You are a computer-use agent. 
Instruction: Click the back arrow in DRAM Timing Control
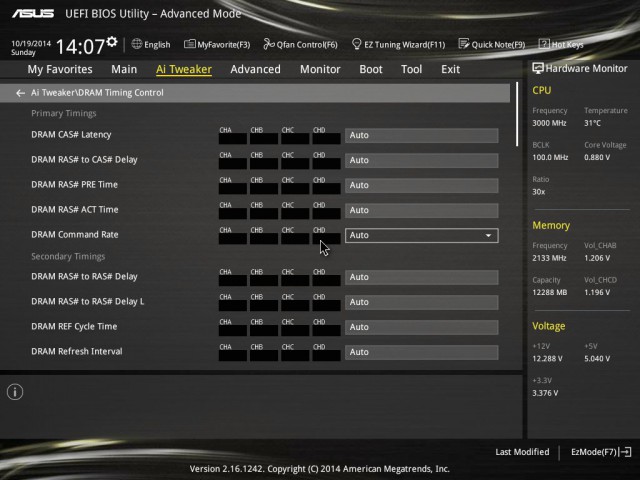[20, 93]
